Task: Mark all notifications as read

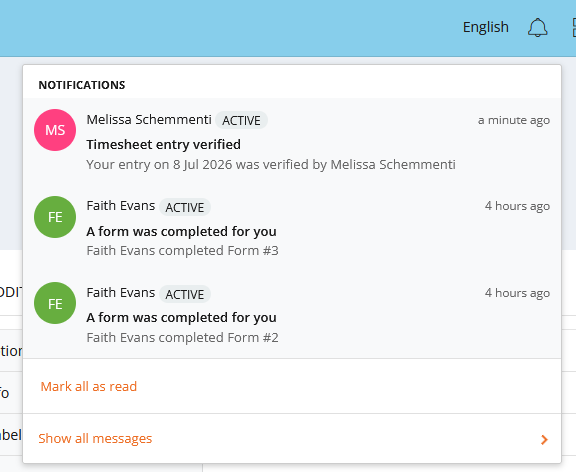Action: (x=89, y=386)
